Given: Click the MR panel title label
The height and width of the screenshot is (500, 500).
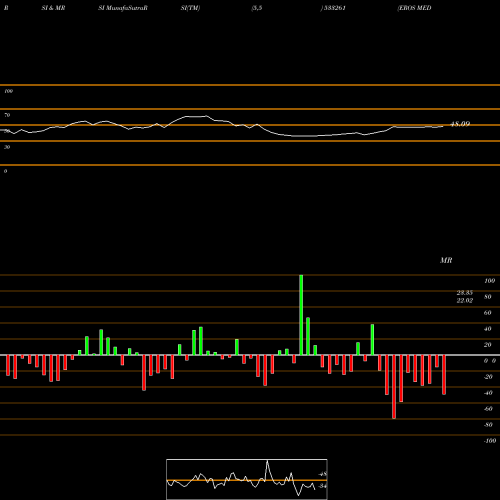Looking at the screenshot, I should coord(446,260).
